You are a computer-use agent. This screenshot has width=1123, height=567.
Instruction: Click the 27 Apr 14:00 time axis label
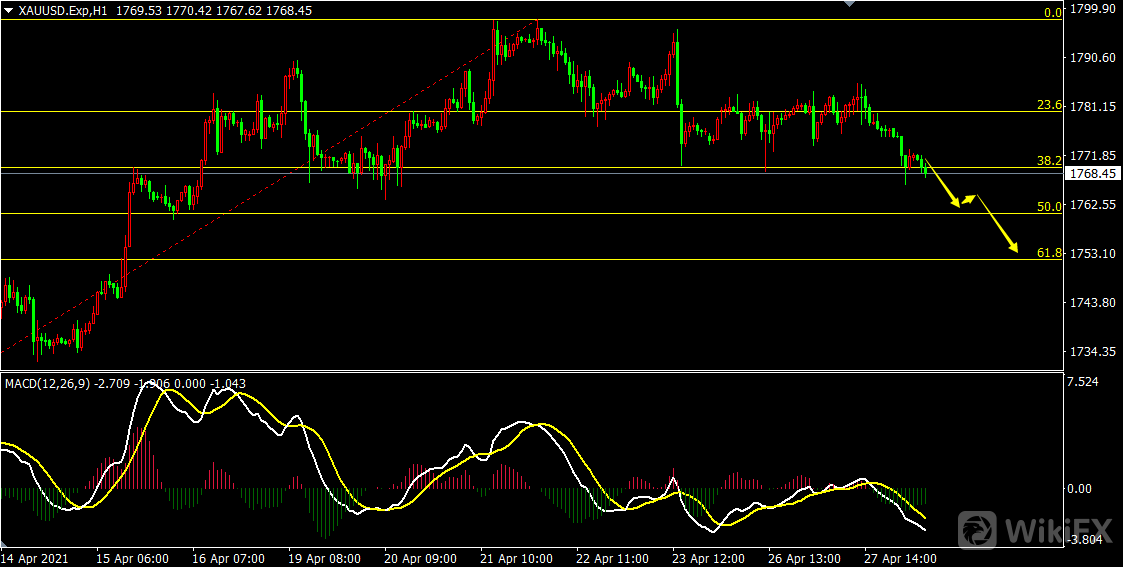pos(902,557)
